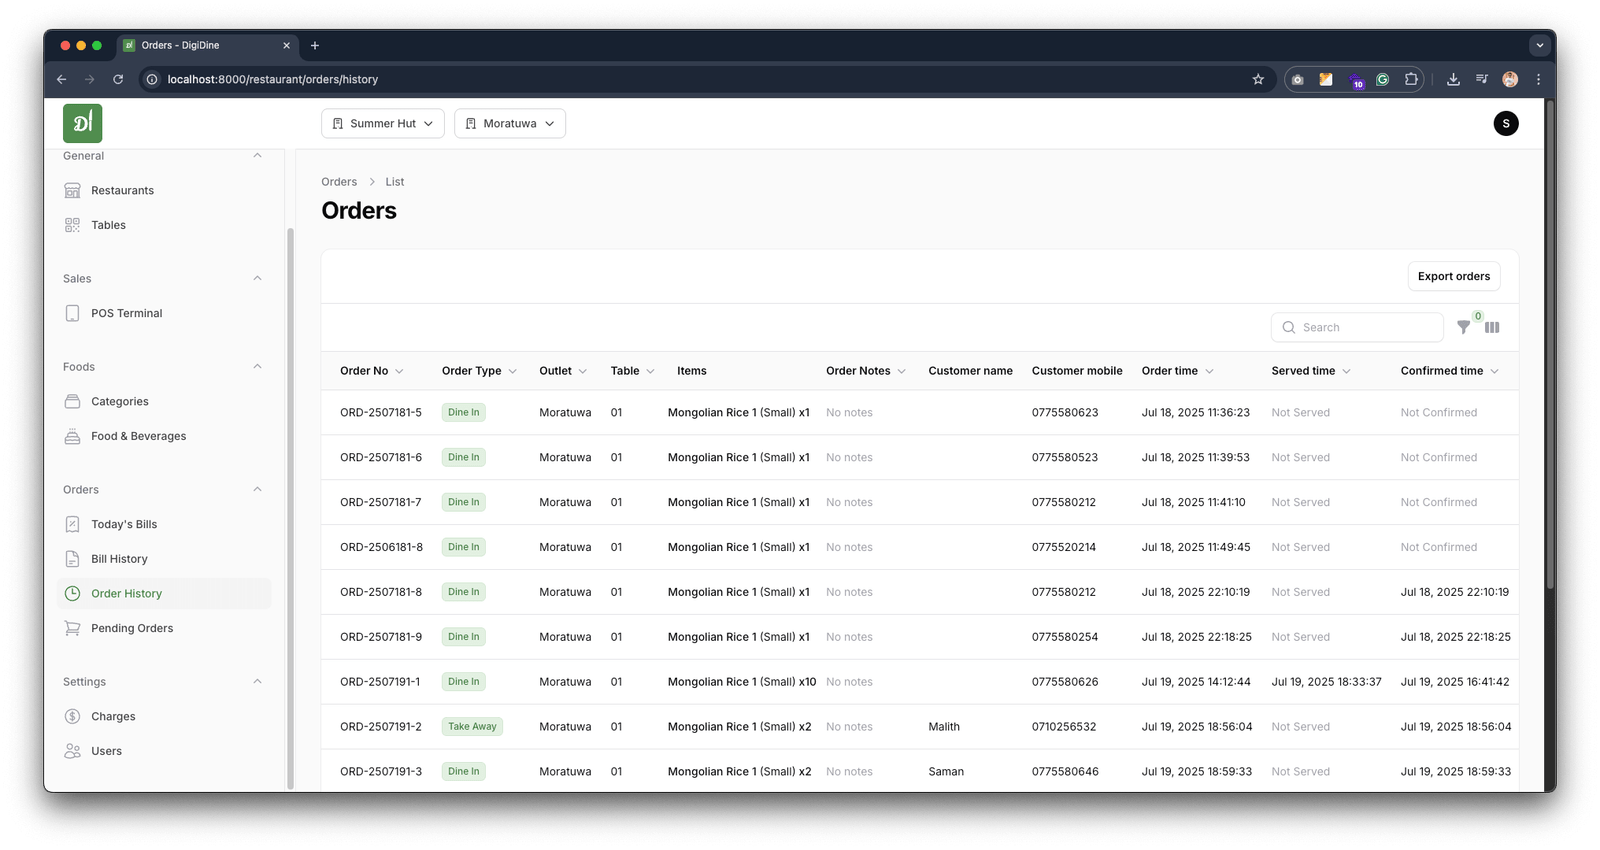Open POS Terminal in sidebar
Screen dimensions: 1600x850
(x=126, y=313)
